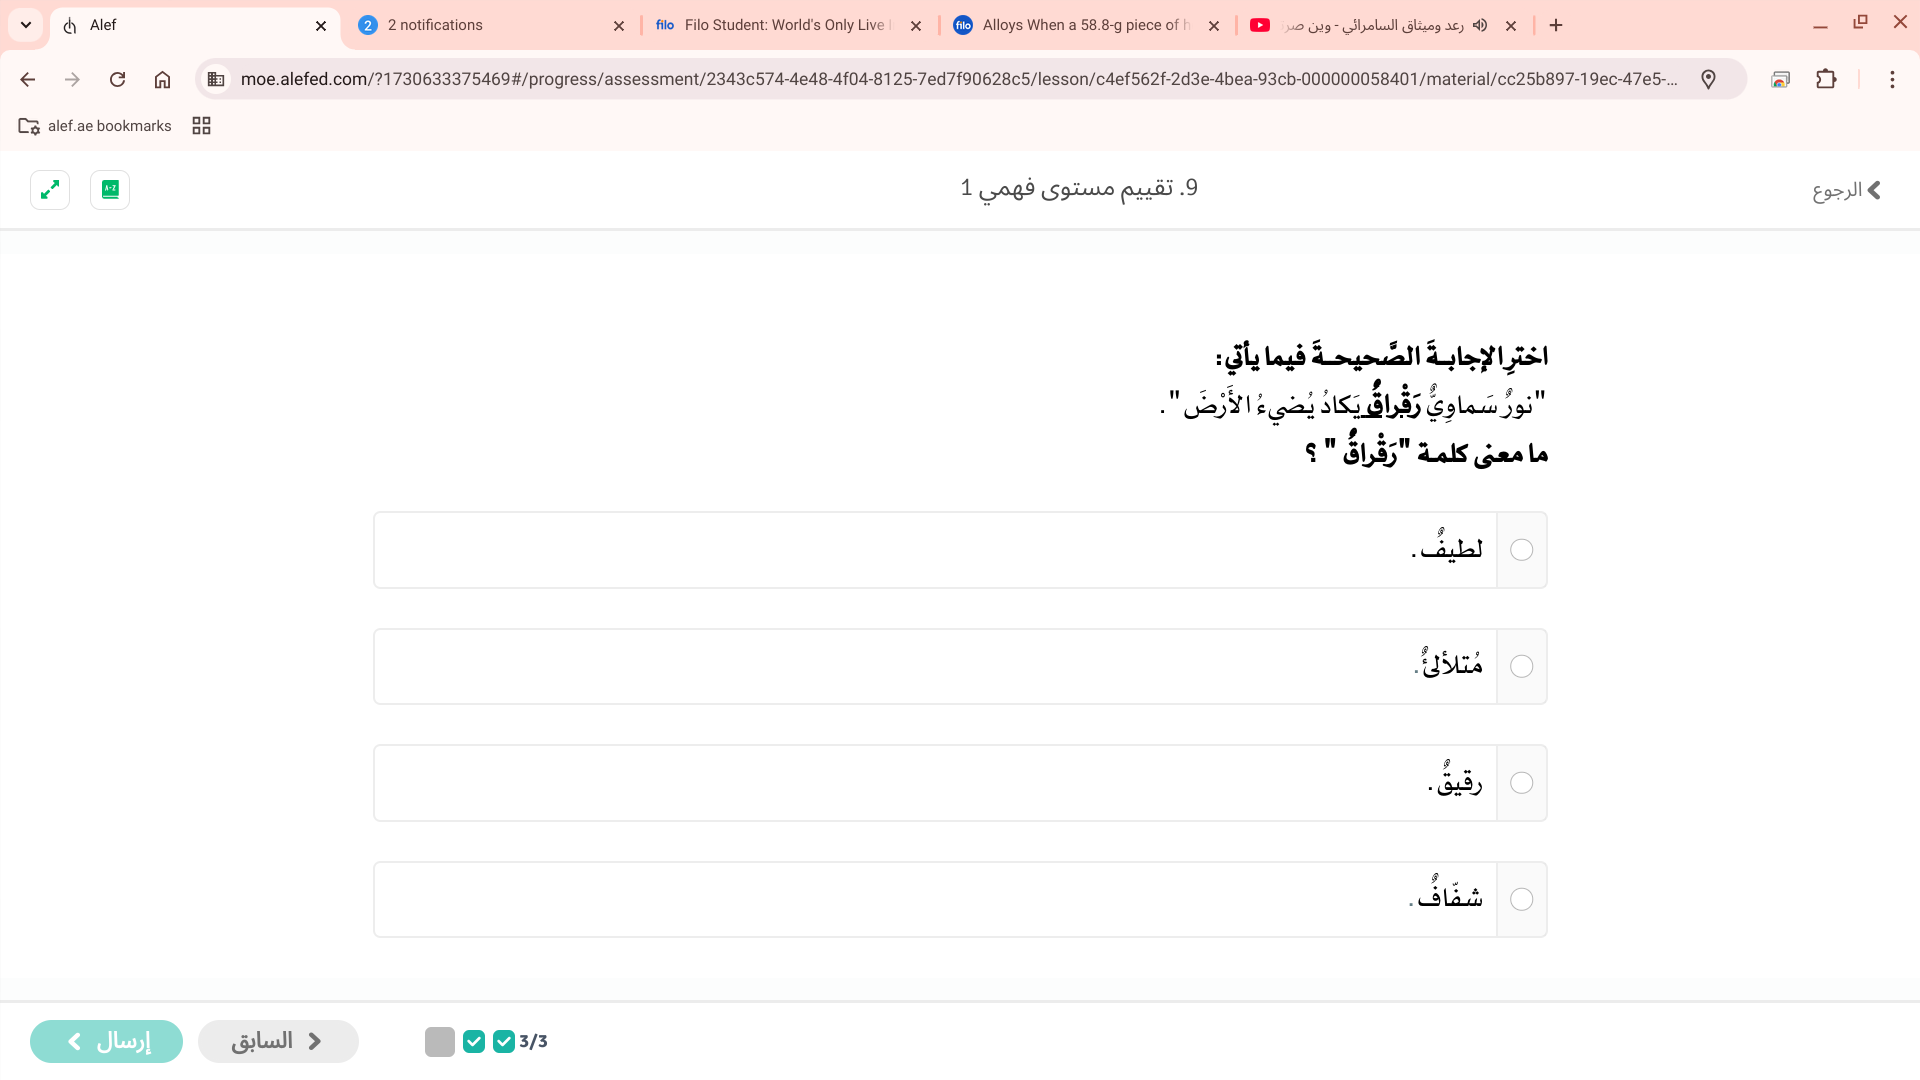Open the fullscreen expand icon on question panel
This screenshot has height=1080, width=1920.
[x=49, y=189]
